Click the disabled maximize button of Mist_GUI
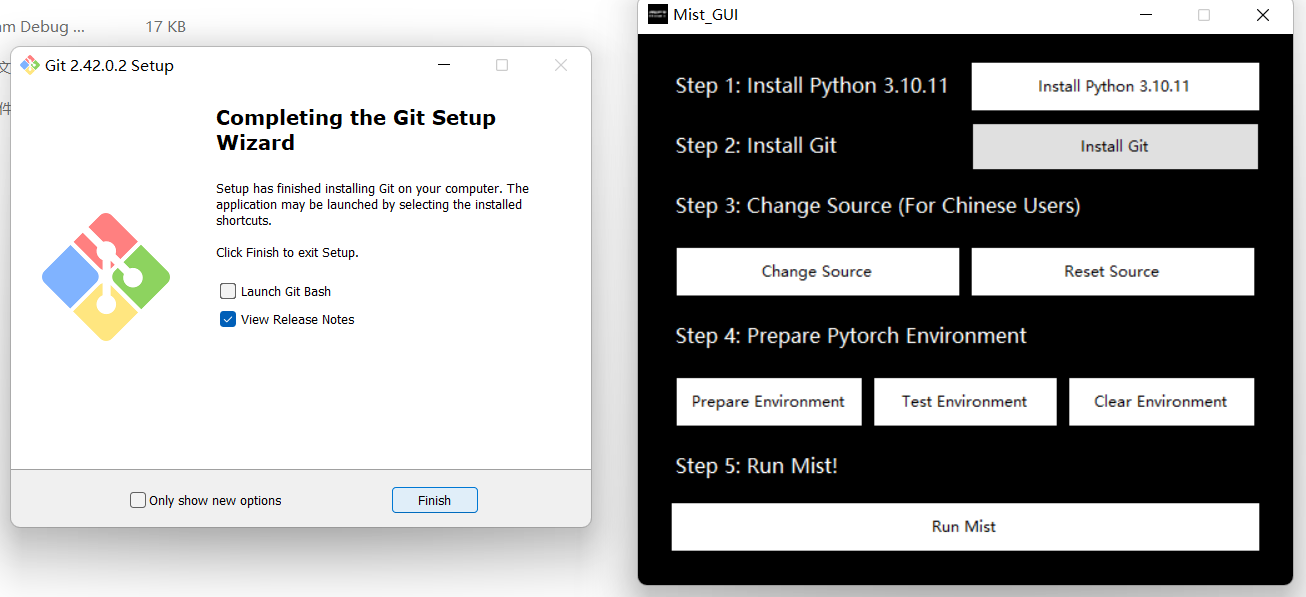 [x=1204, y=15]
